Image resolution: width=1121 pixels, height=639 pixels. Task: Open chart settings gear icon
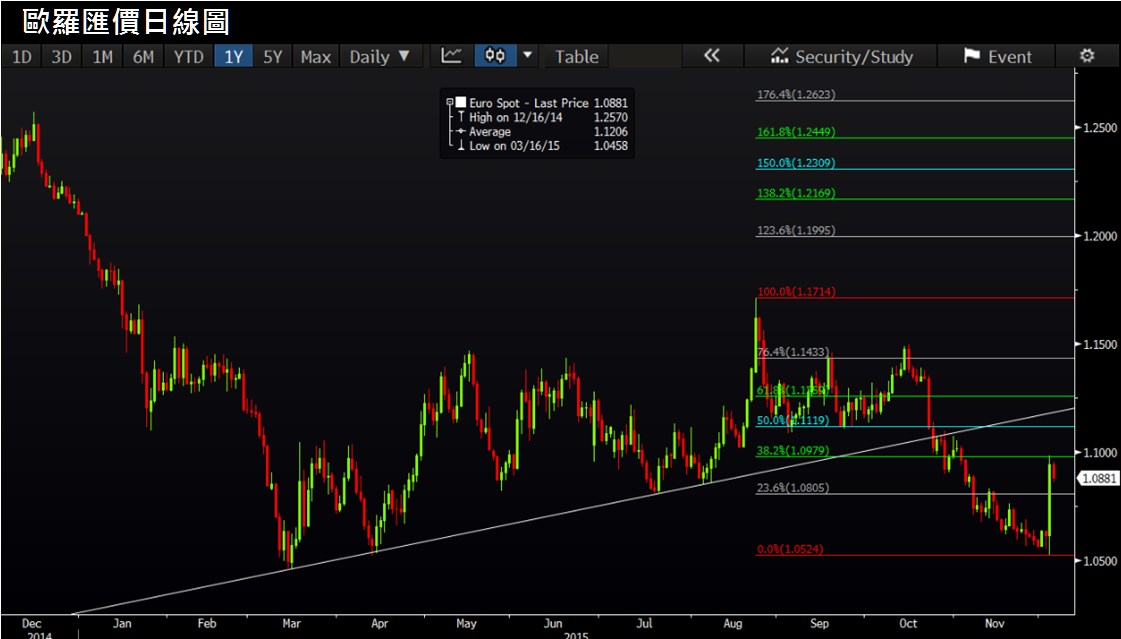click(1088, 57)
